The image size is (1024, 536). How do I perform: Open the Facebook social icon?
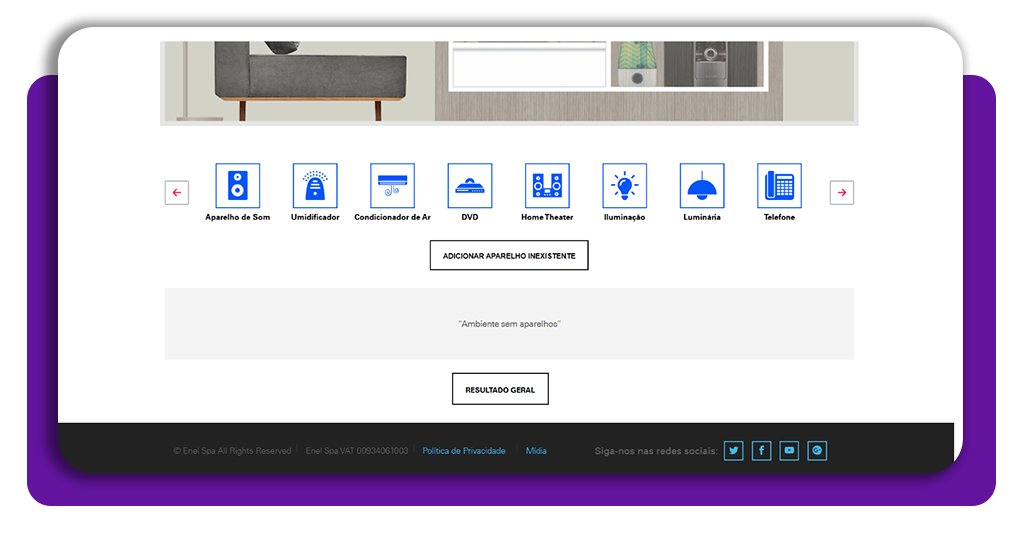point(762,451)
